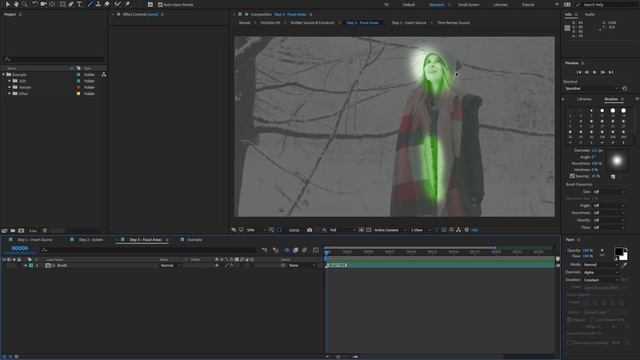Switch to Example timeline tab
640x360 pixels.
(194, 240)
